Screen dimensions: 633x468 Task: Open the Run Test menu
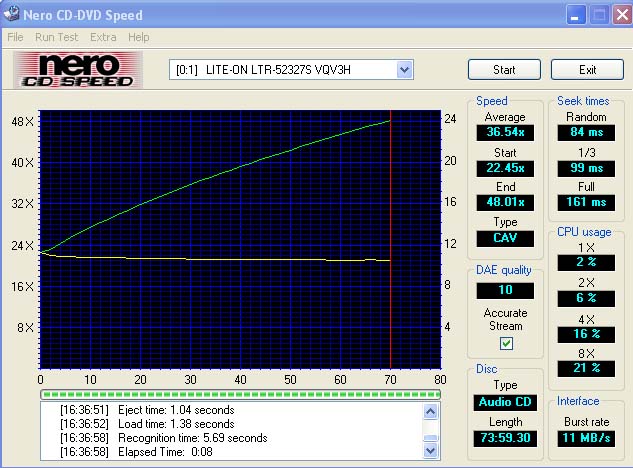[56, 37]
